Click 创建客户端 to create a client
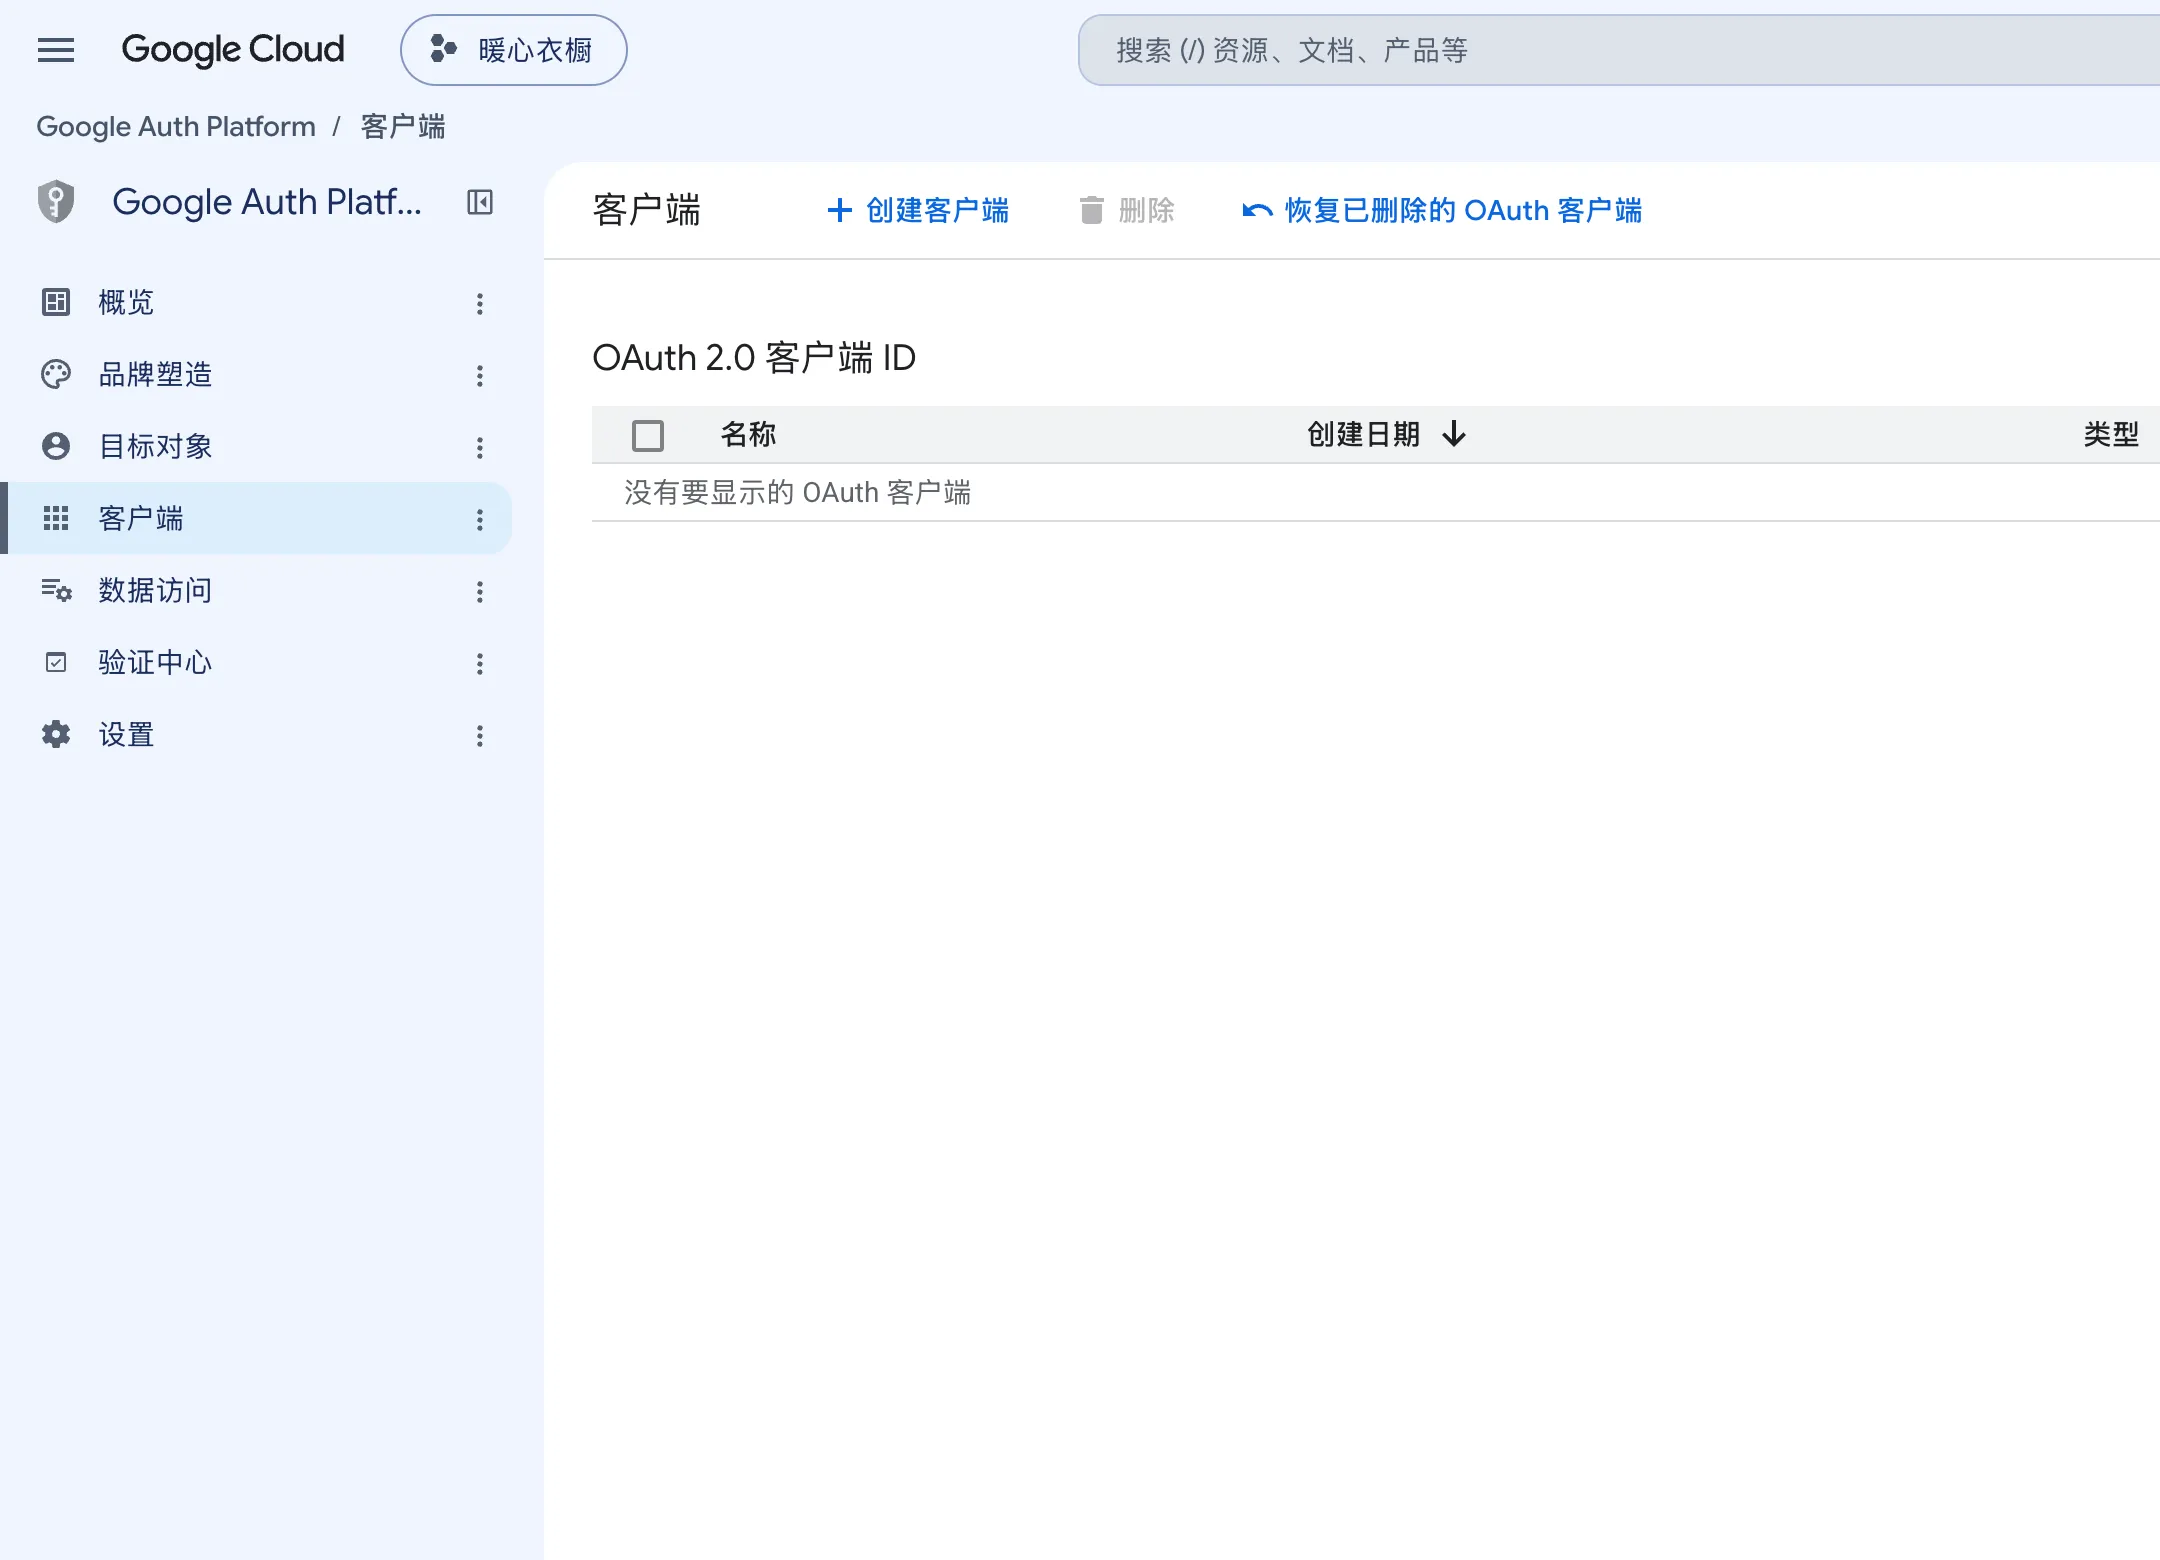This screenshot has width=2160, height=1560. pyautogui.click(x=918, y=210)
